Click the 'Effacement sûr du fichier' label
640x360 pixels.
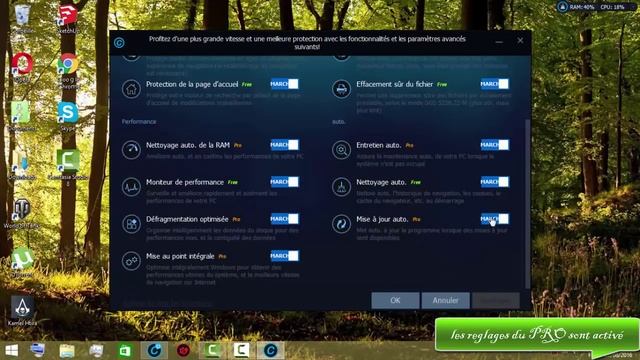[394, 84]
